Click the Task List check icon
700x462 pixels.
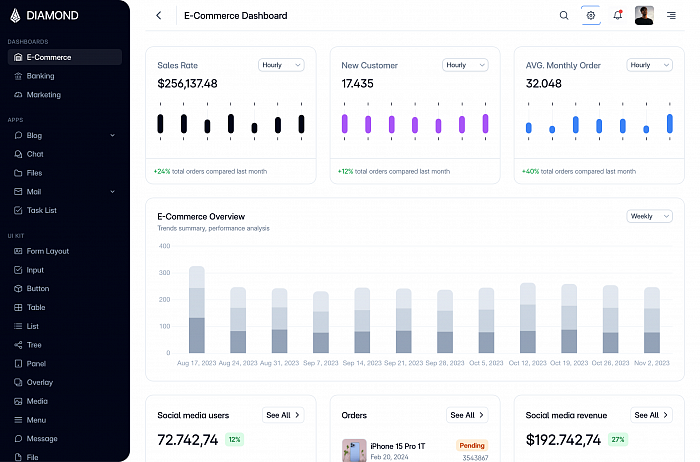click(x=18, y=210)
